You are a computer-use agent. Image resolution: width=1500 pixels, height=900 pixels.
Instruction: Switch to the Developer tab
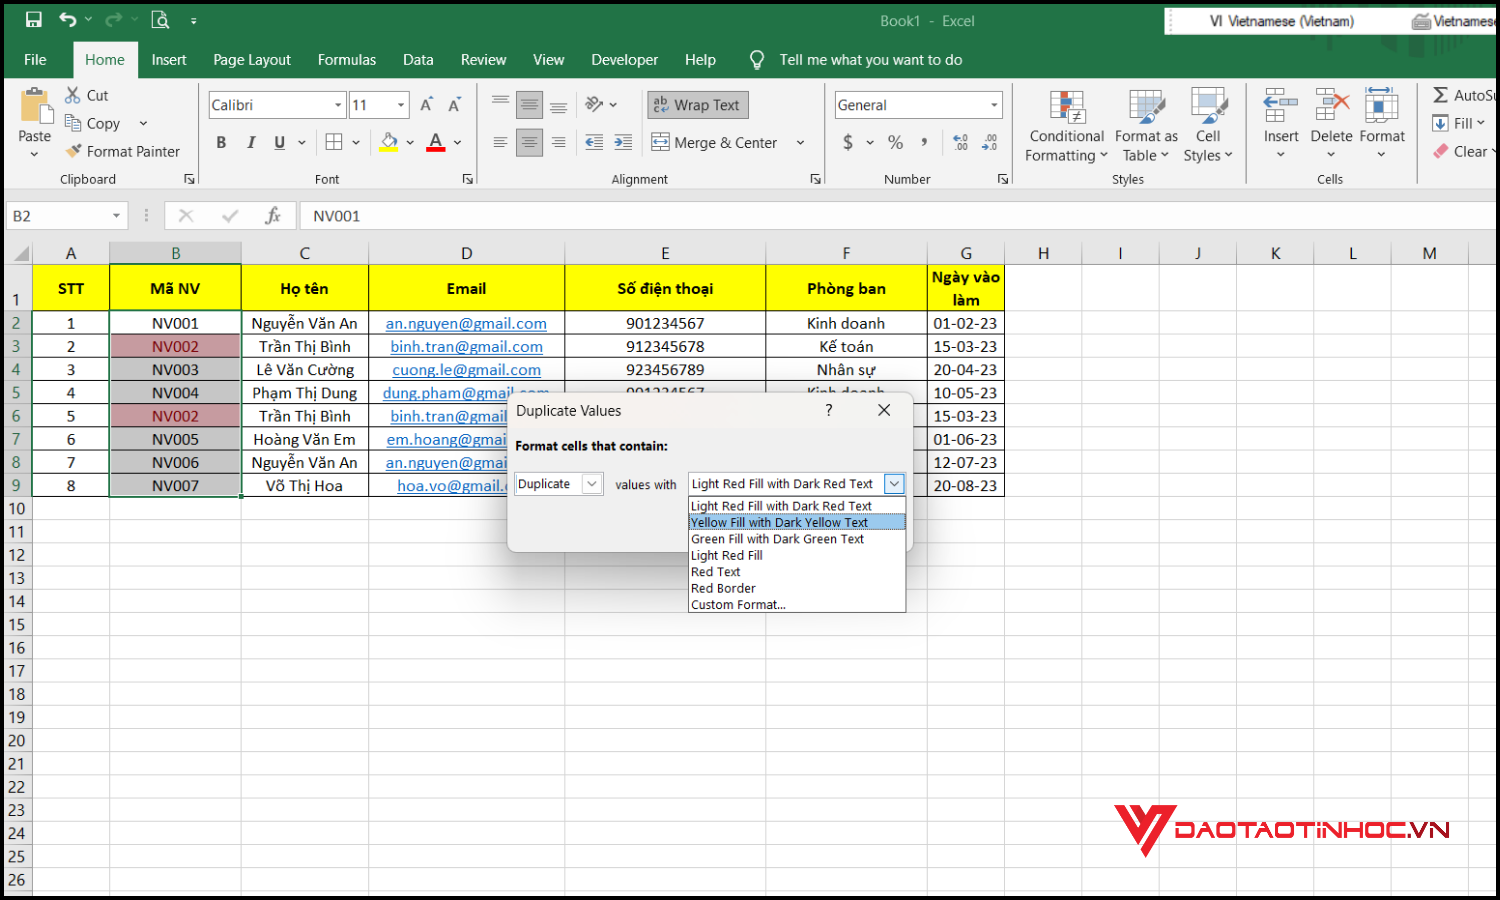pos(624,60)
